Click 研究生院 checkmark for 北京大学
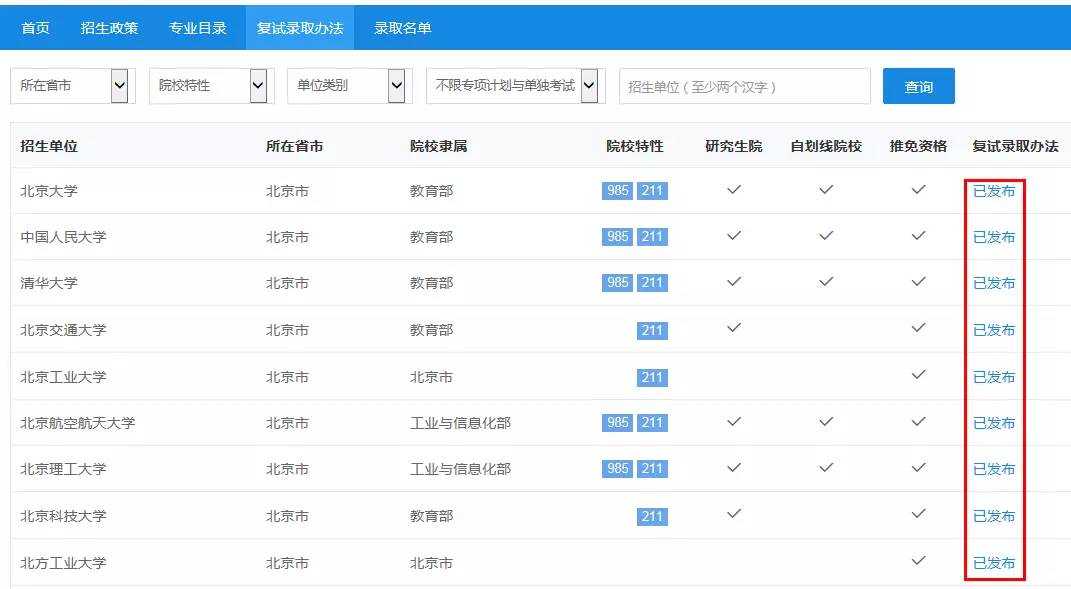This screenshot has height=589, width=1071. pyautogui.click(x=734, y=189)
